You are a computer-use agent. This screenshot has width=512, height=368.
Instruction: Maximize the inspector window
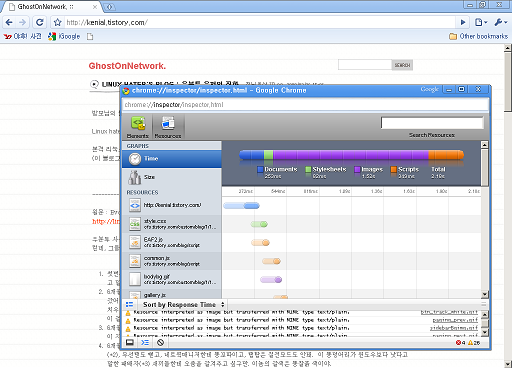coord(462,90)
